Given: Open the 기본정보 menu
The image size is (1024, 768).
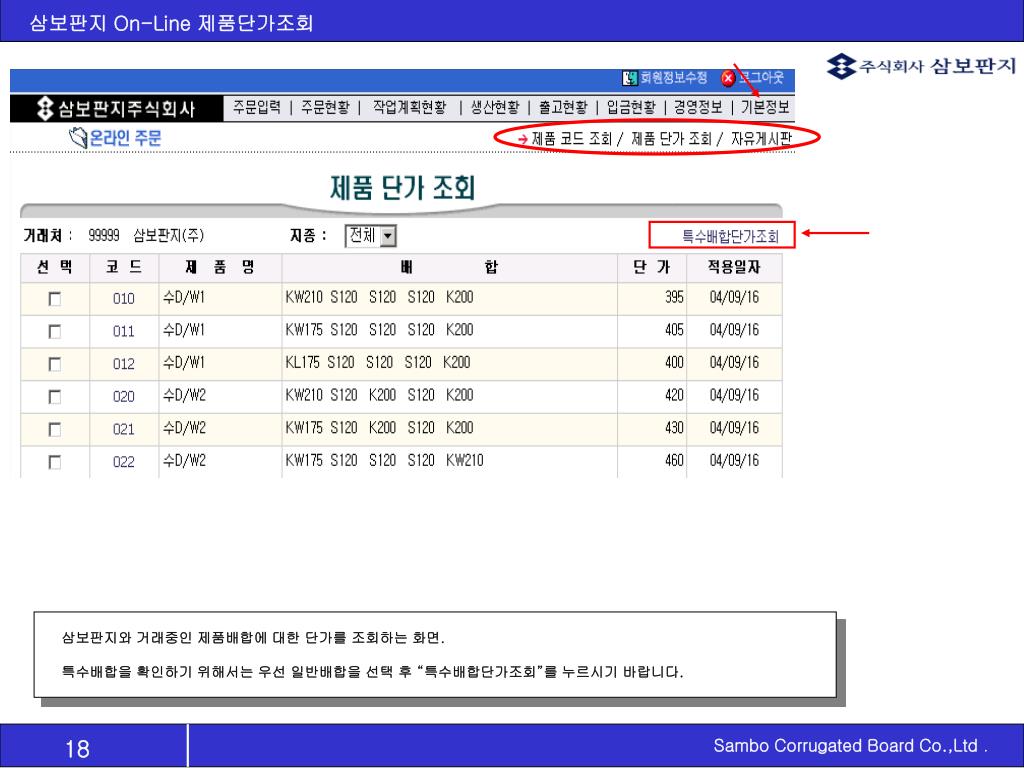Looking at the screenshot, I should pos(765,107).
